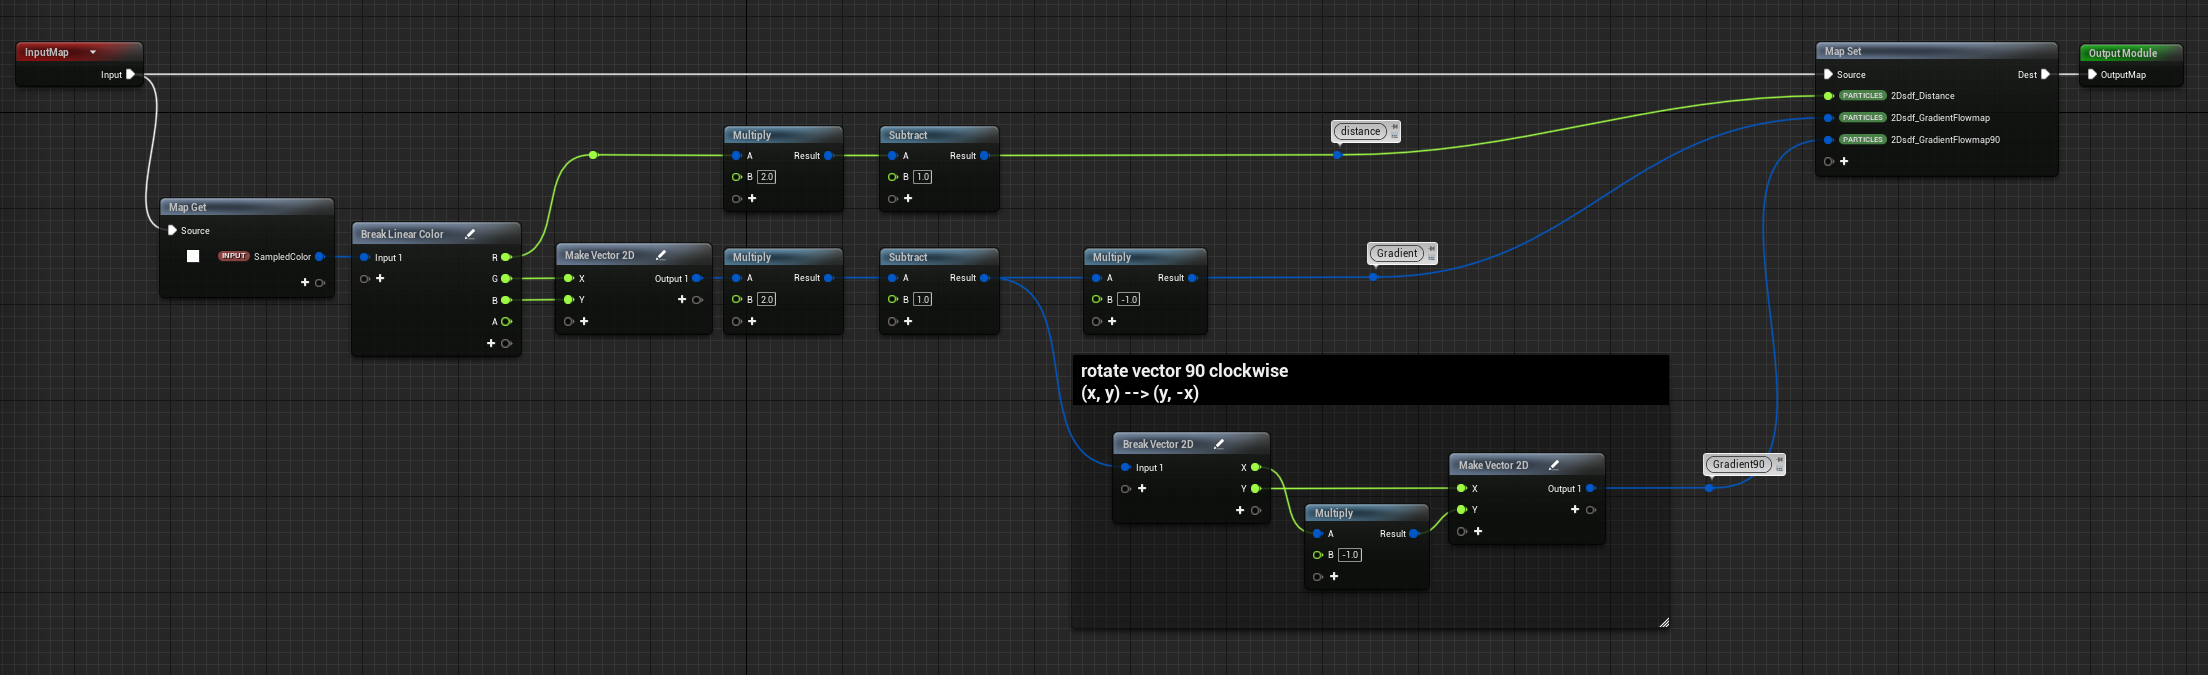The height and width of the screenshot is (675, 2208).
Task: Toggle the pin icon on distance comment bubble
Action: pos(1395,127)
